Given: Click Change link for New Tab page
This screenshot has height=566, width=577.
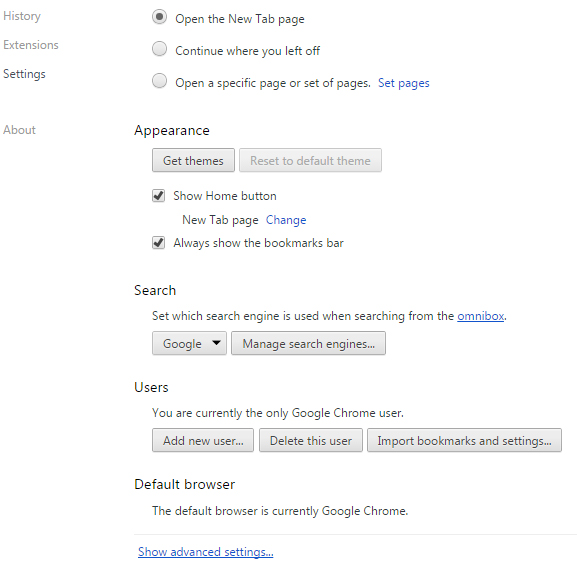Looking at the screenshot, I should coord(286,220).
